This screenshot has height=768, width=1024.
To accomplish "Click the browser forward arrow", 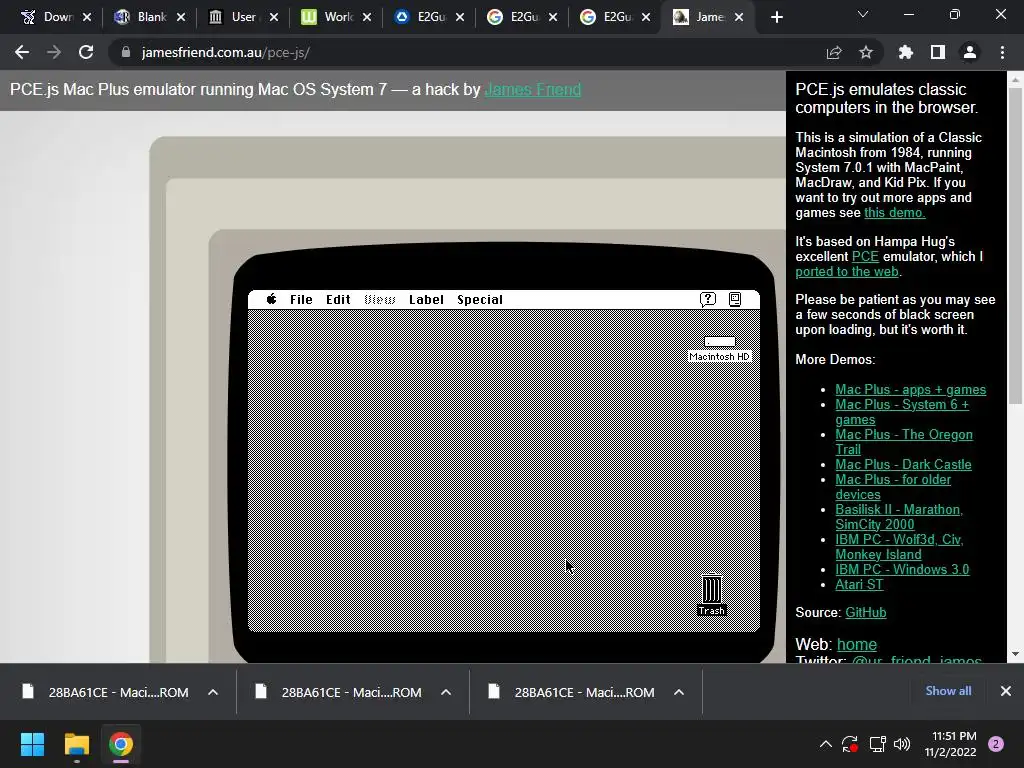I will pyautogui.click(x=54, y=52).
